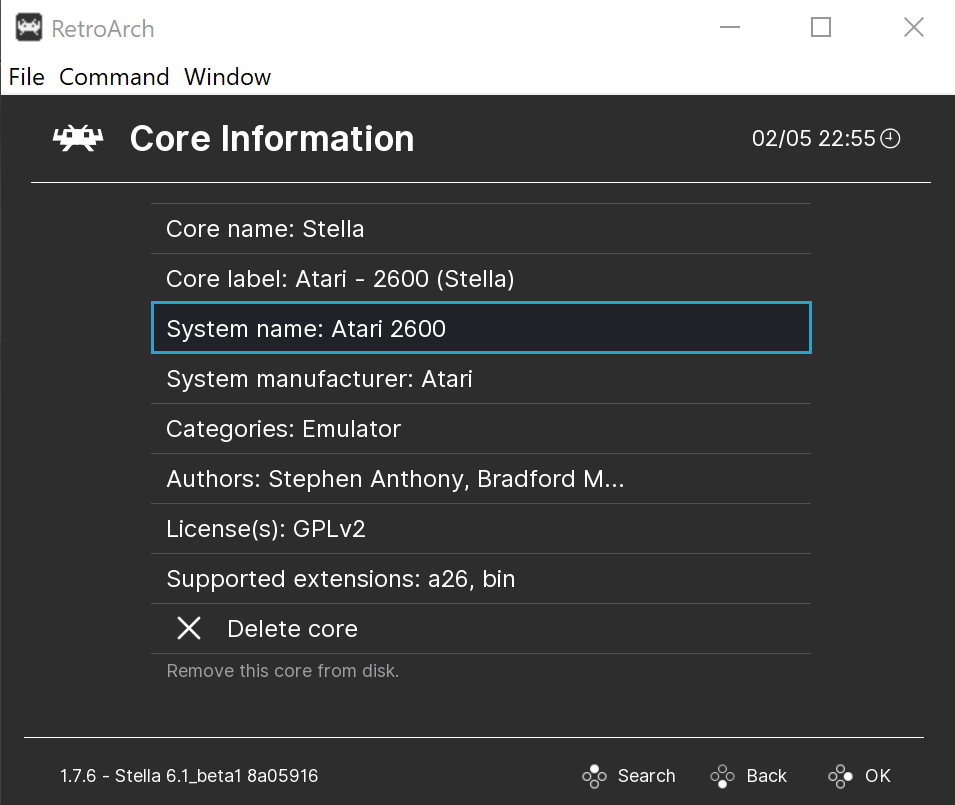Click the Search label in the footer
This screenshot has height=805, width=955.
(646, 776)
